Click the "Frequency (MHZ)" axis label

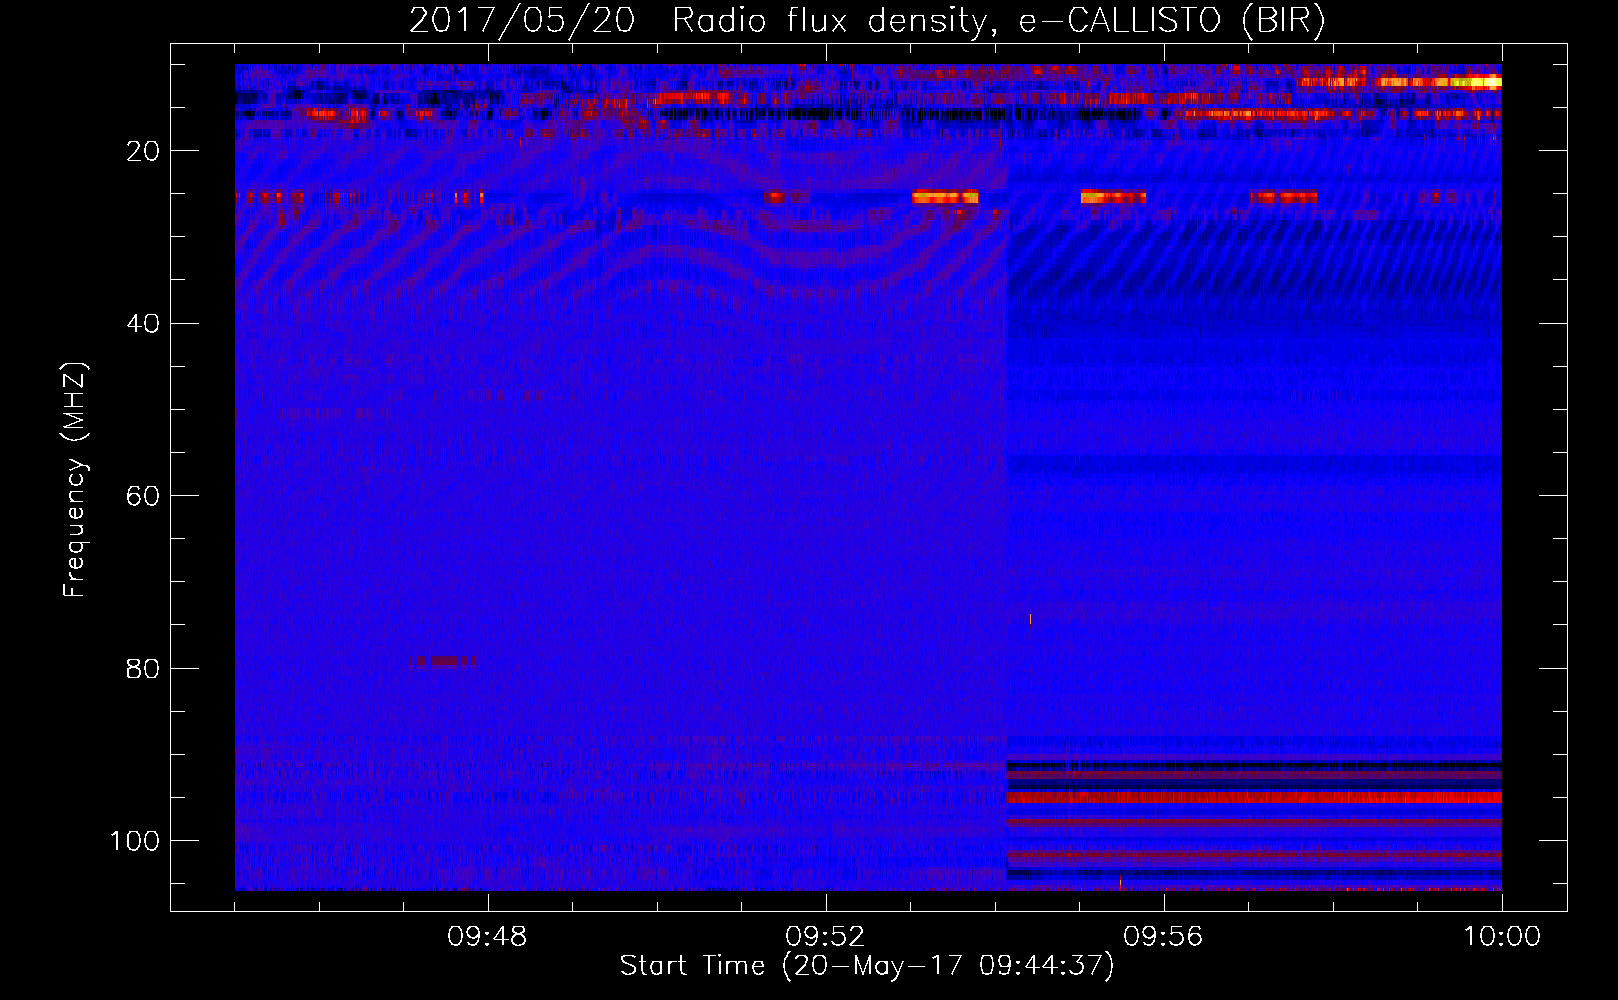(x=74, y=480)
